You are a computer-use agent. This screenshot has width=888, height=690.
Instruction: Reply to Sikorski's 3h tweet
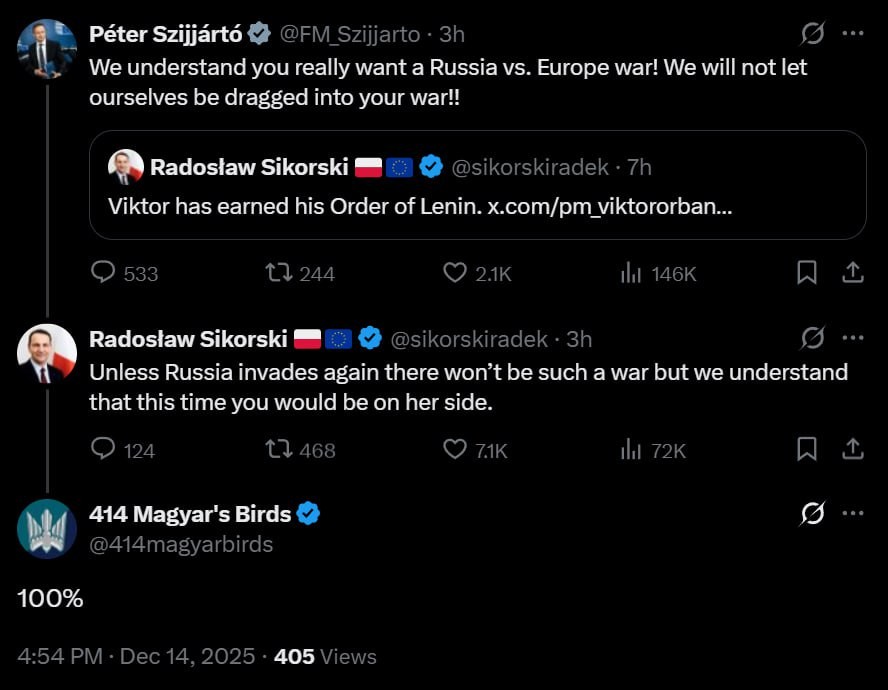(104, 450)
